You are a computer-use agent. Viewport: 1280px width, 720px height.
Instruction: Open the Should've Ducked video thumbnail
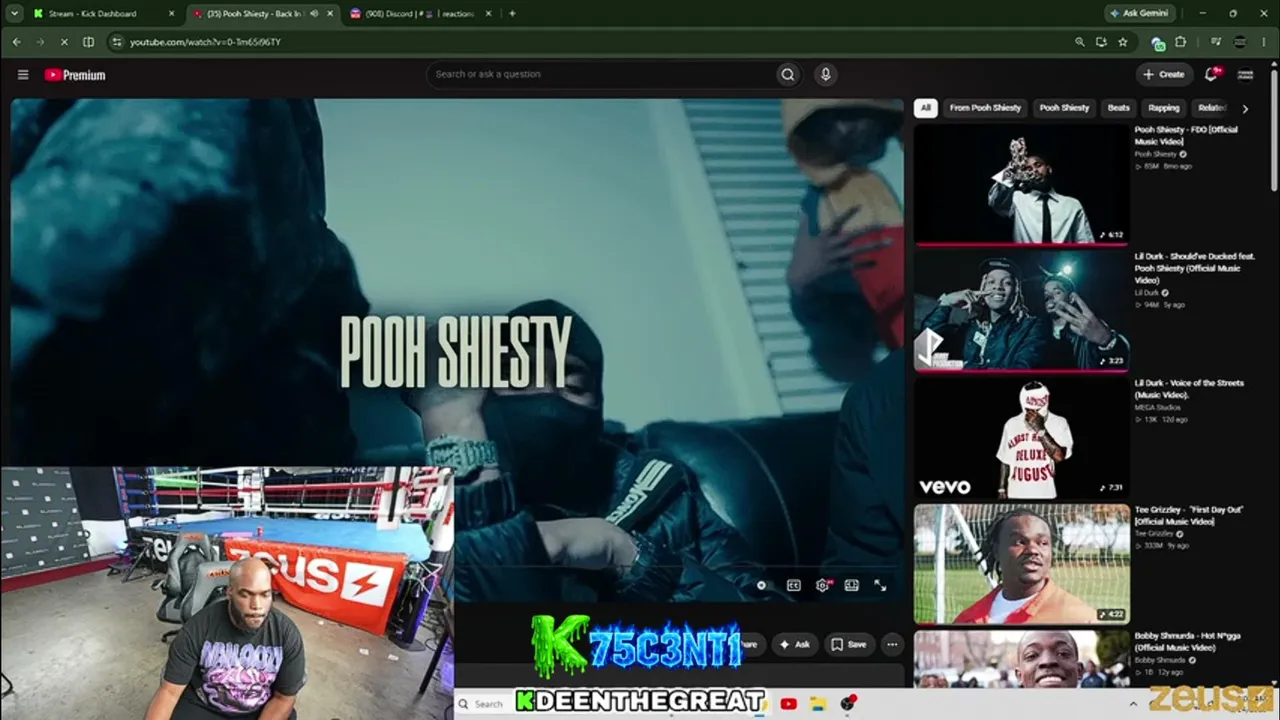point(1021,311)
